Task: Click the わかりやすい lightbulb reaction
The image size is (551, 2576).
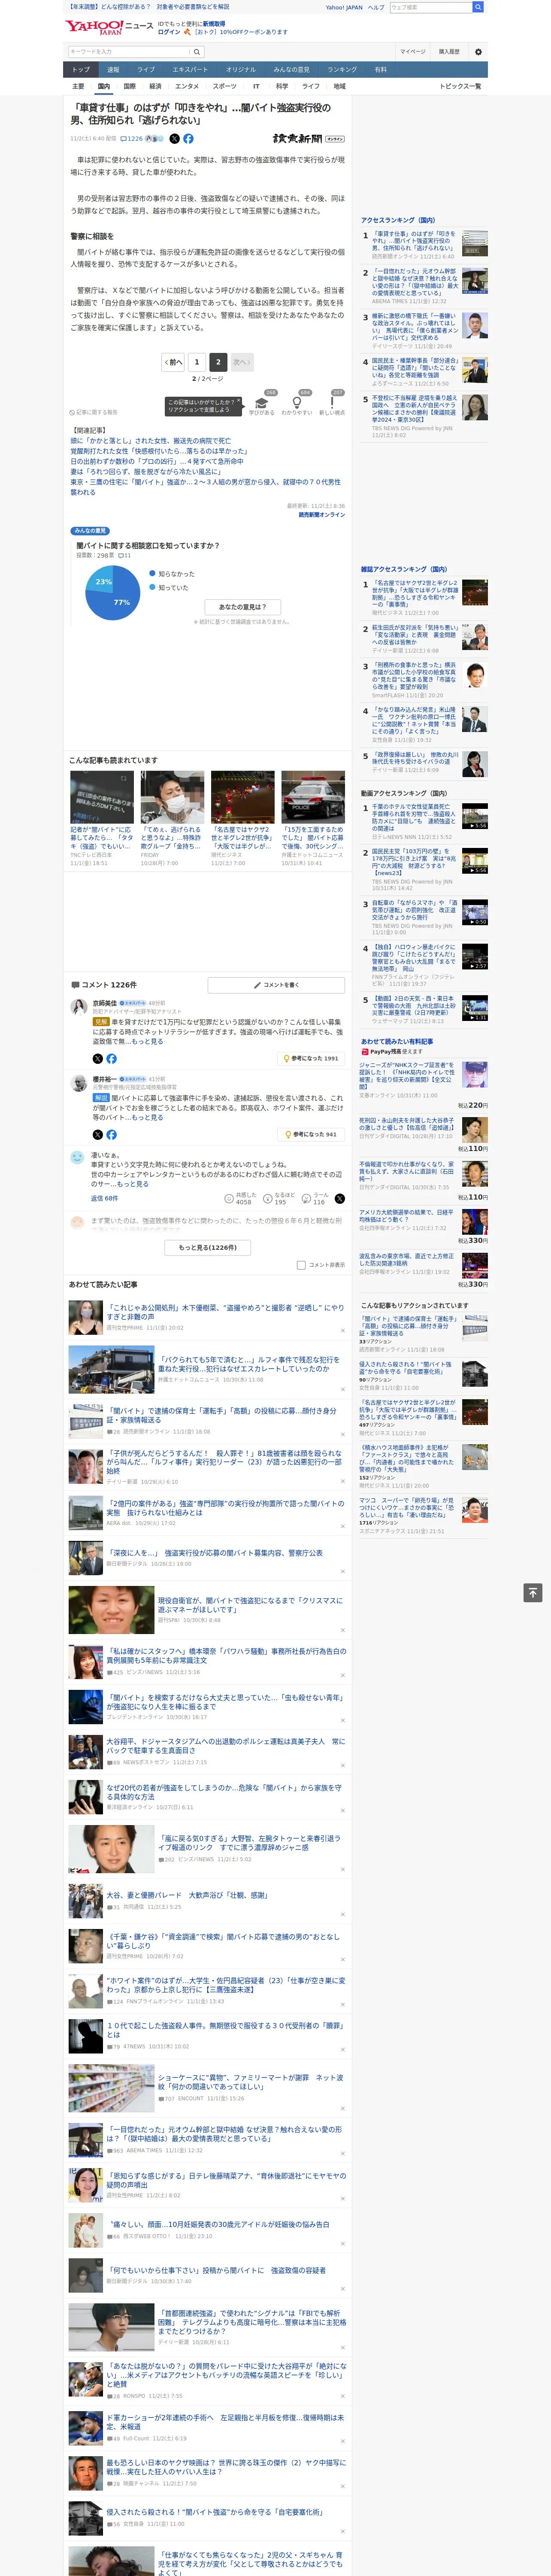Action: [x=297, y=403]
